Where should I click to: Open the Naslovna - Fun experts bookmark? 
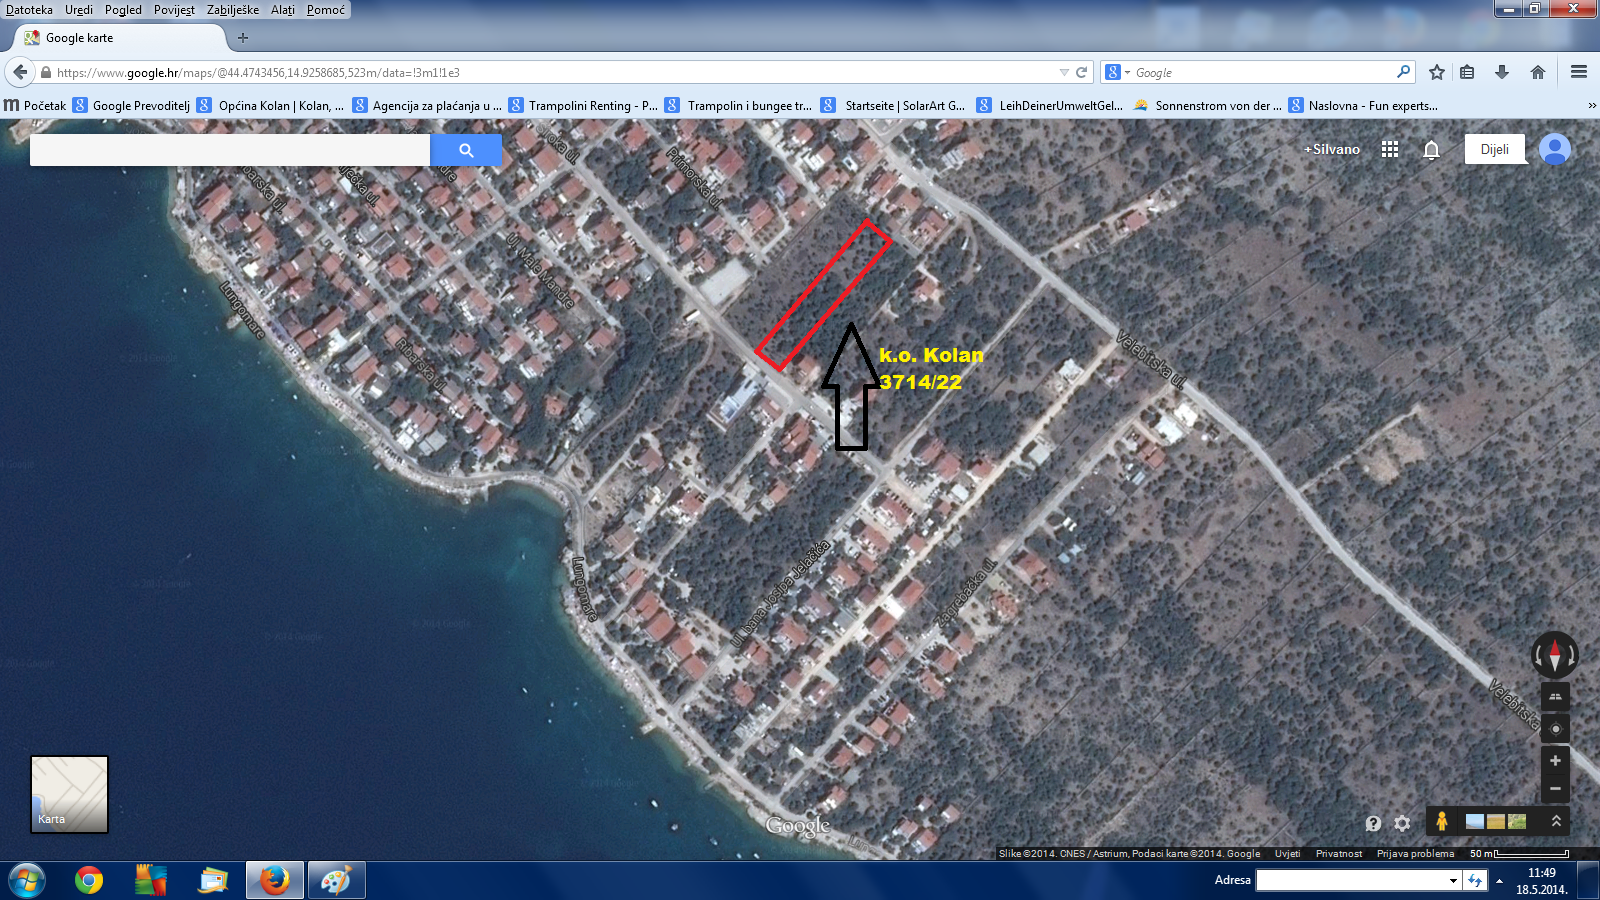pyautogui.click(x=1363, y=105)
